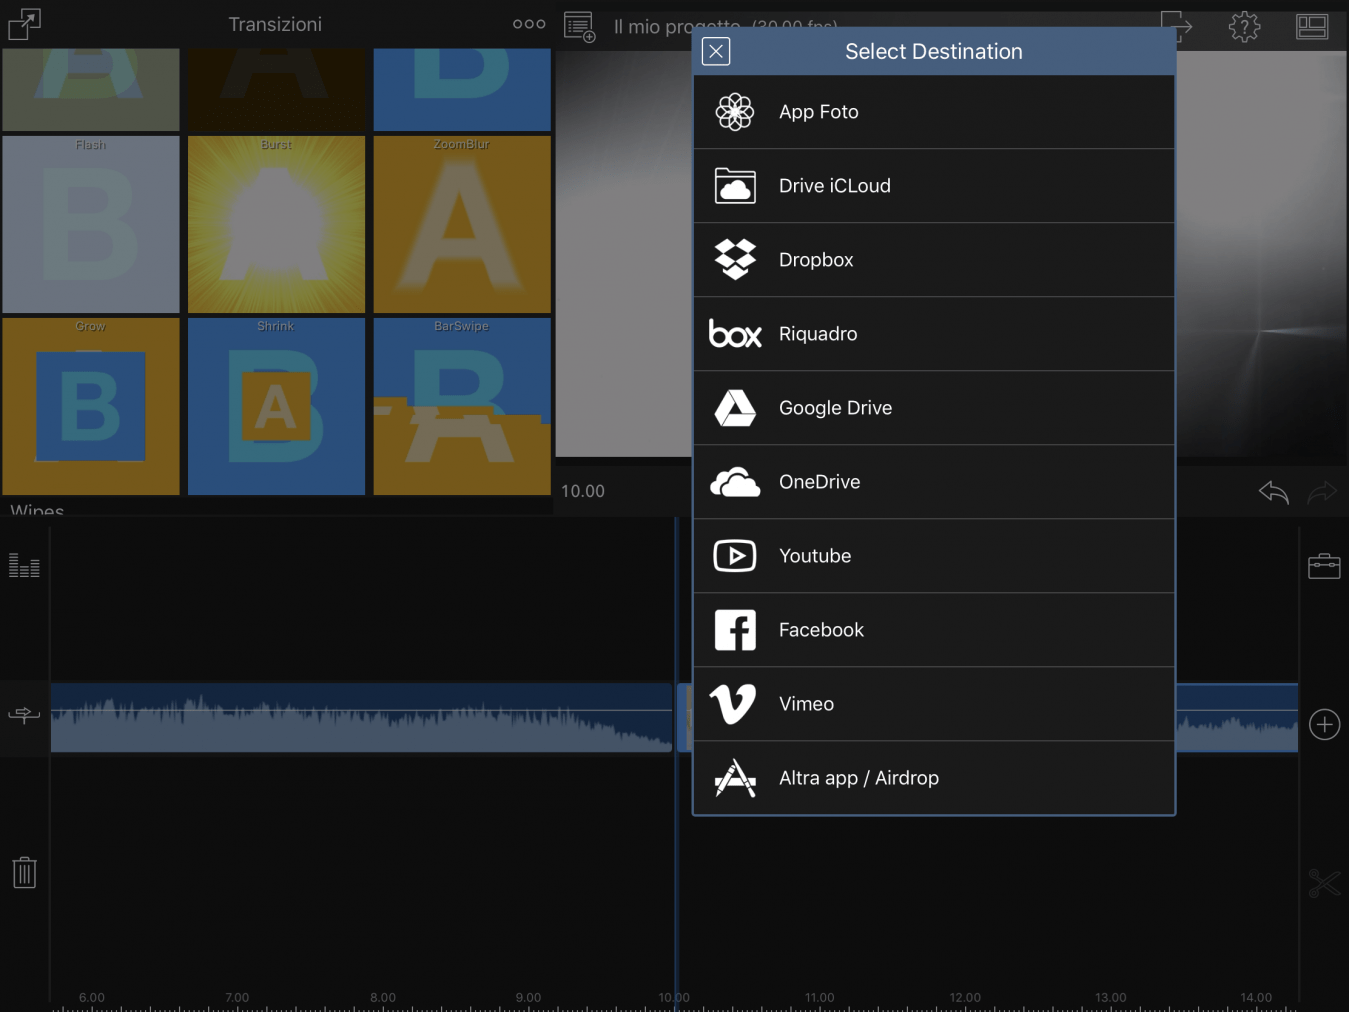
Task: Split clip with scissors icon
Action: 1324,883
